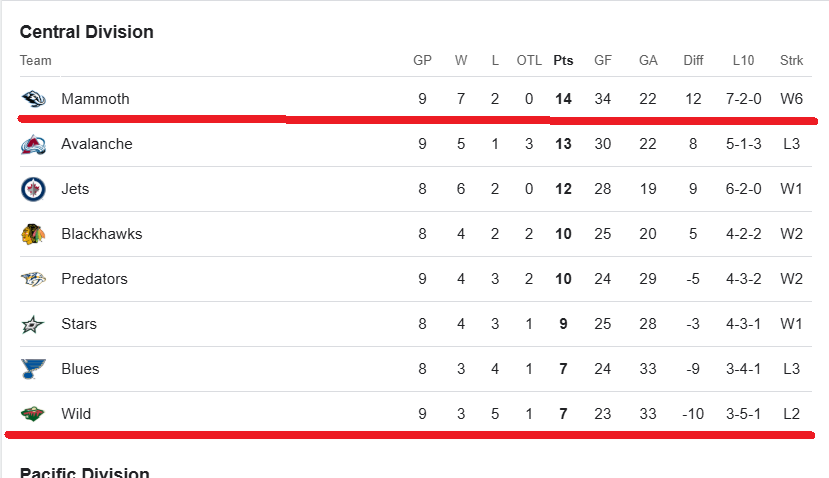Select the Blackhawks team name
This screenshot has height=478, width=829.
[x=101, y=234]
